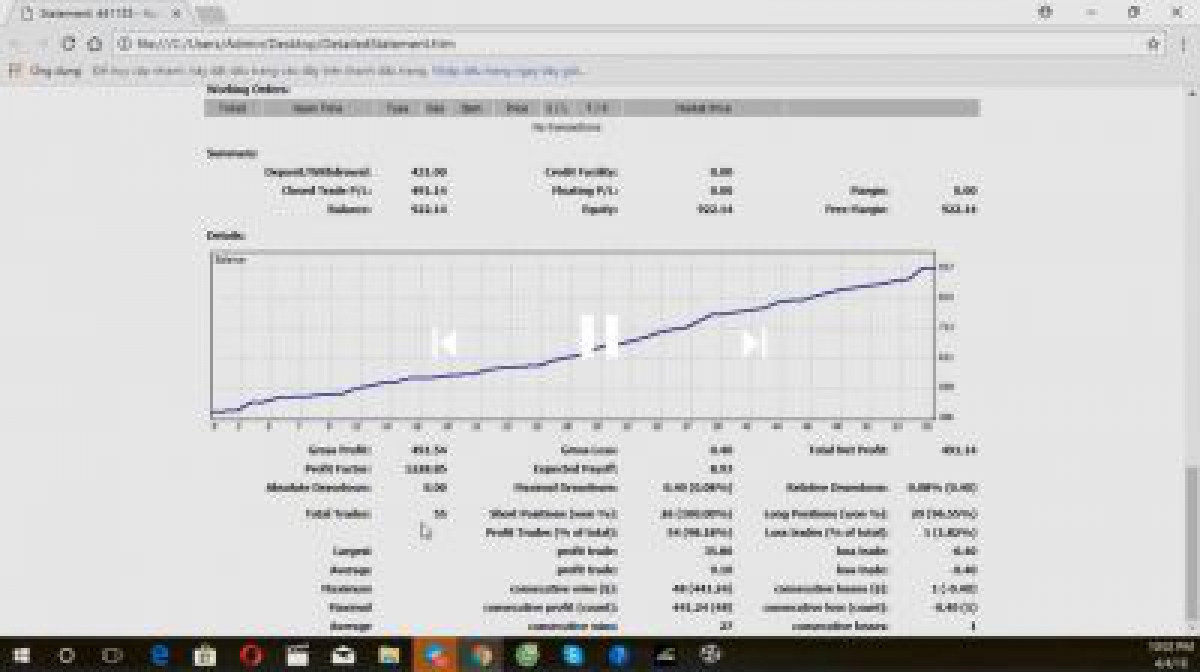Close the Statement browser tab
Image resolution: width=1200 pixels, height=672 pixels.
pyautogui.click(x=178, y=14)
